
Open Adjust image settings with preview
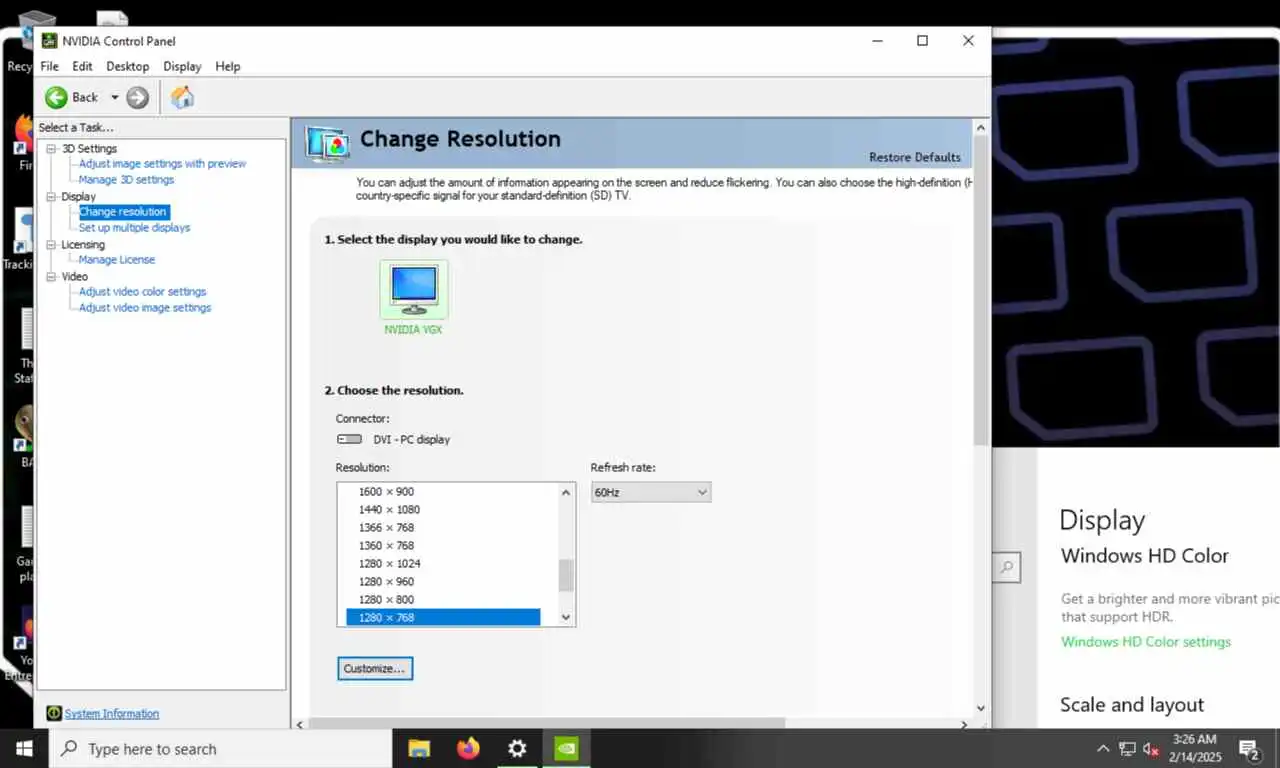pyautogui.click(x=162, y=164)
